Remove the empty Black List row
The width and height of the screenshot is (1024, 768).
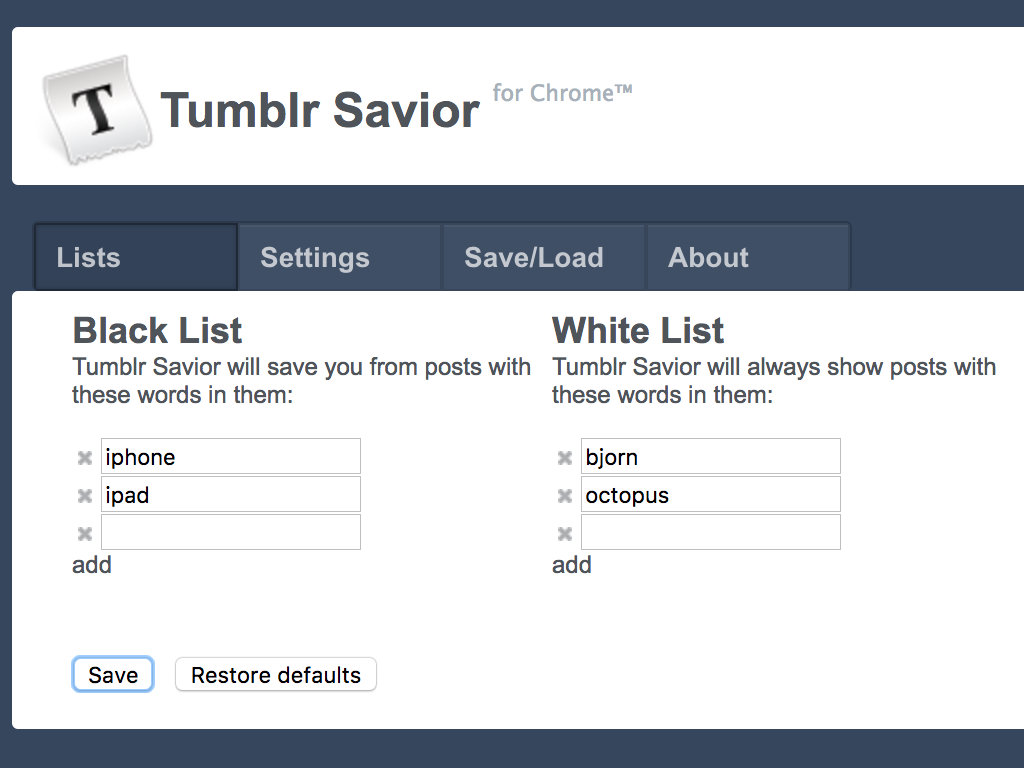pyautogui.click(x=85, y=534)
